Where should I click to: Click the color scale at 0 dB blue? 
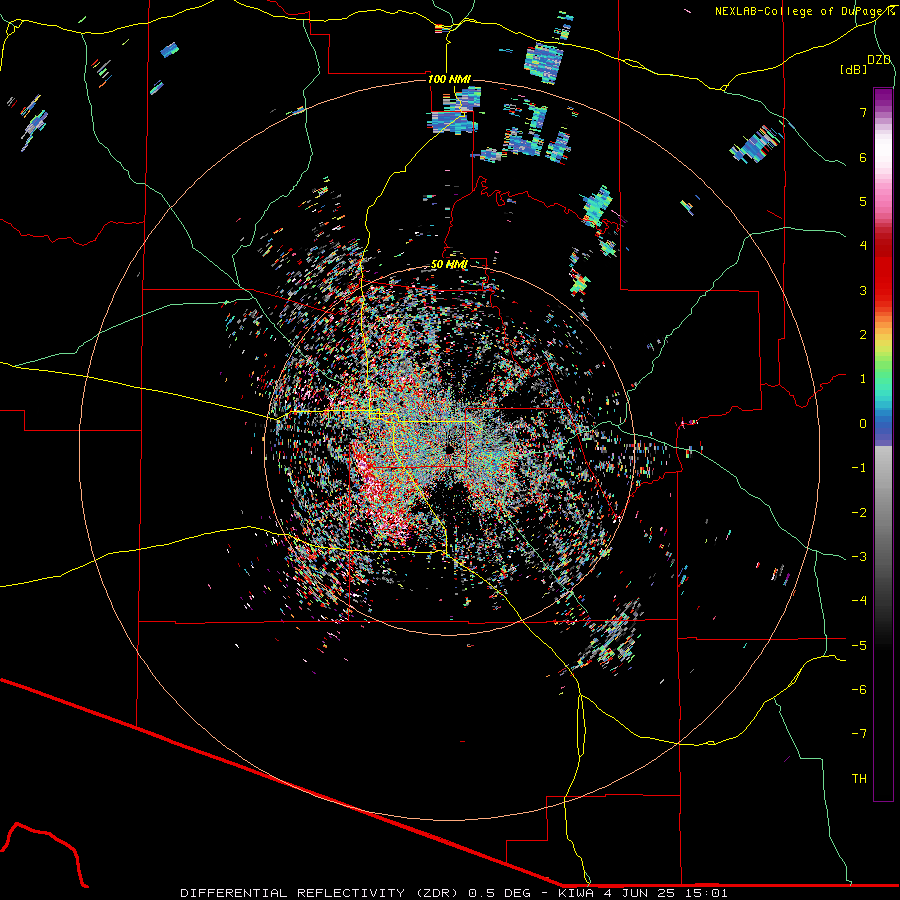pos(883,424)
